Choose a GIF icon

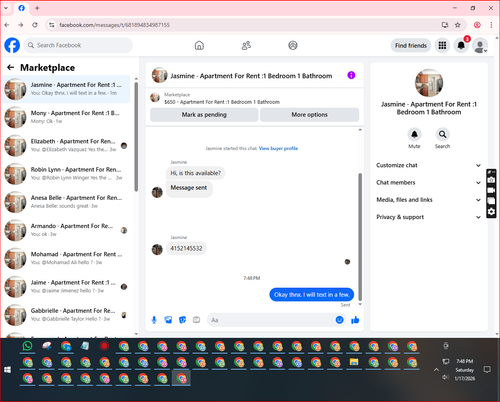point(196,320)
